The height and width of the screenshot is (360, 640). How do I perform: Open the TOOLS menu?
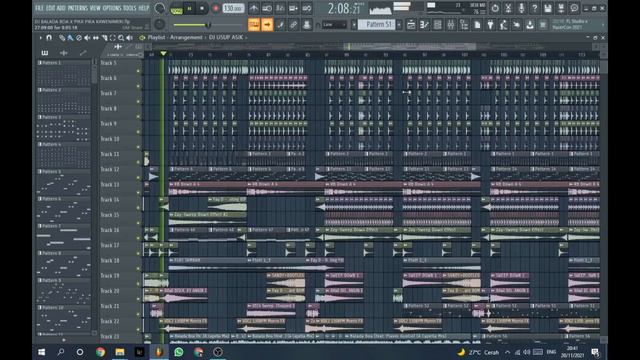click(x=130, y=8)
